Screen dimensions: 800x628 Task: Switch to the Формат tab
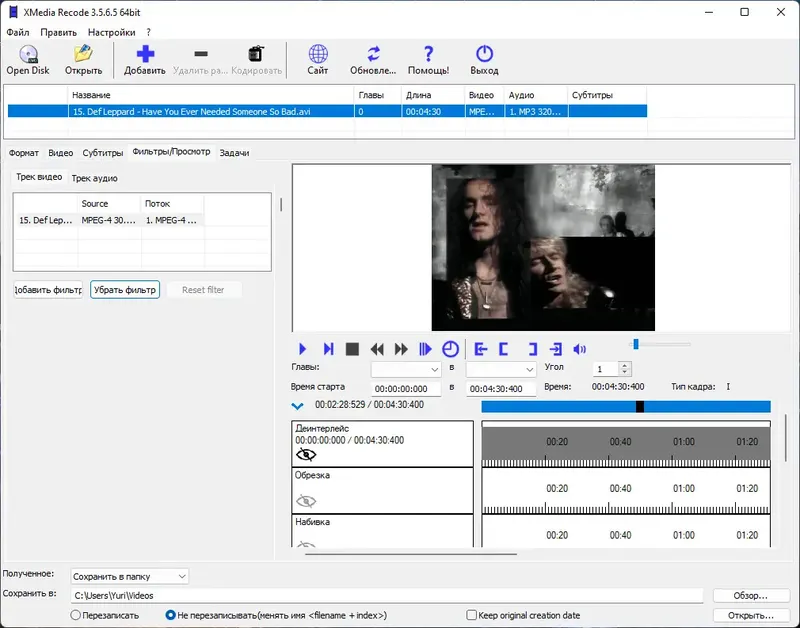[x=23, y=153]
